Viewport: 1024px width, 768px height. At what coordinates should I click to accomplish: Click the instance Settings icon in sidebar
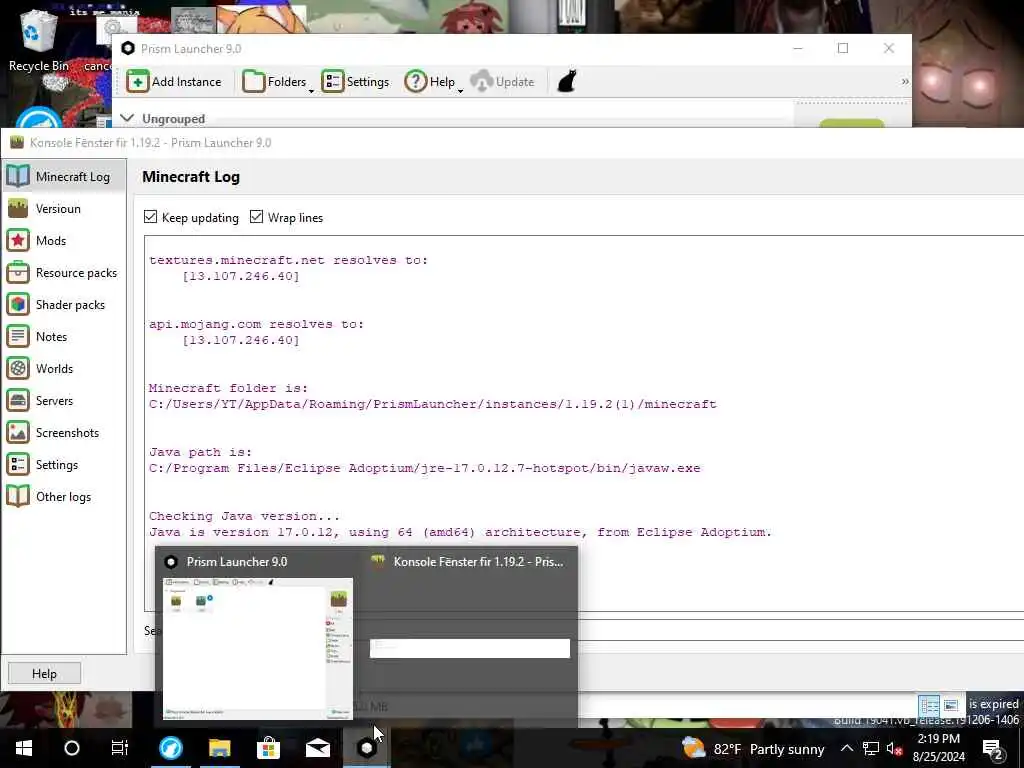18,464
